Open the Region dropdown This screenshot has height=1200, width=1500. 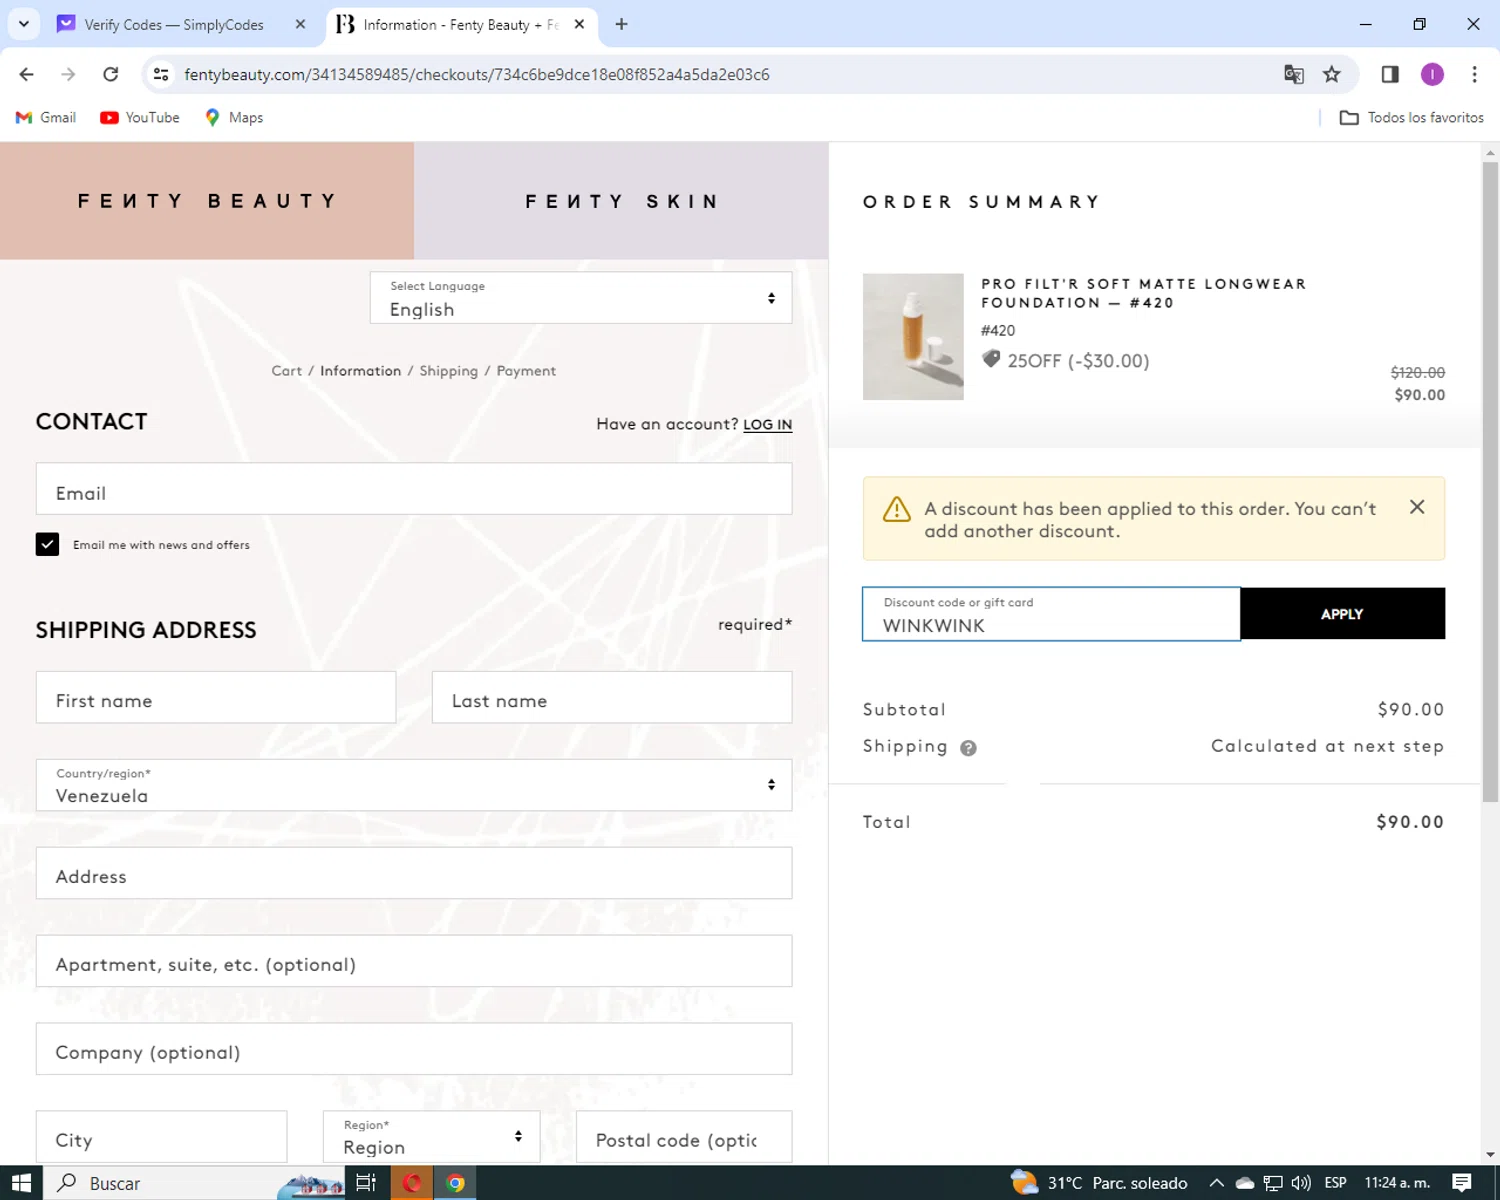click(431, 1137)
